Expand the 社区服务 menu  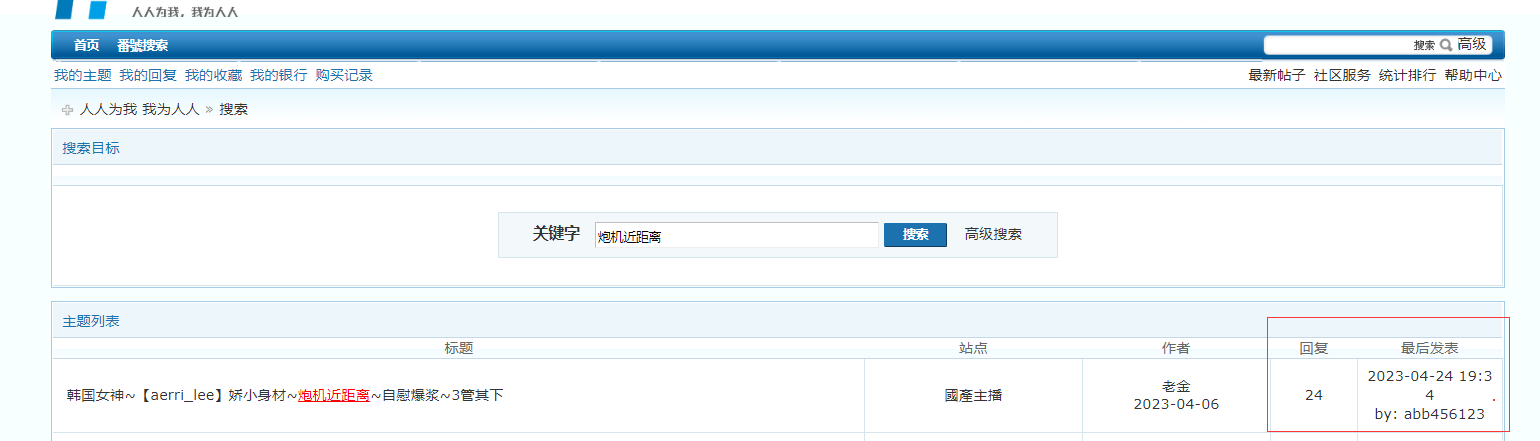1342,75
